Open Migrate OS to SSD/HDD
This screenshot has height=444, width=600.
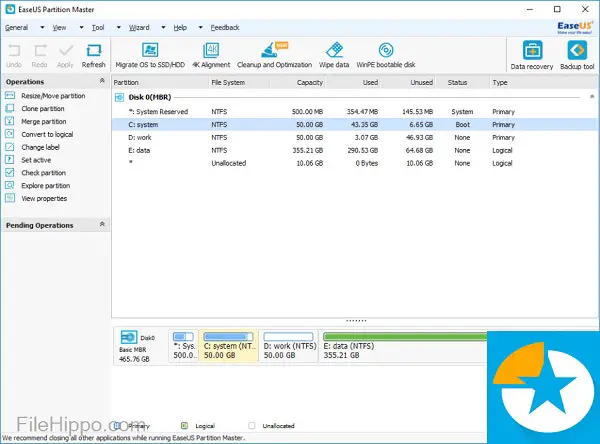(150, 56)
